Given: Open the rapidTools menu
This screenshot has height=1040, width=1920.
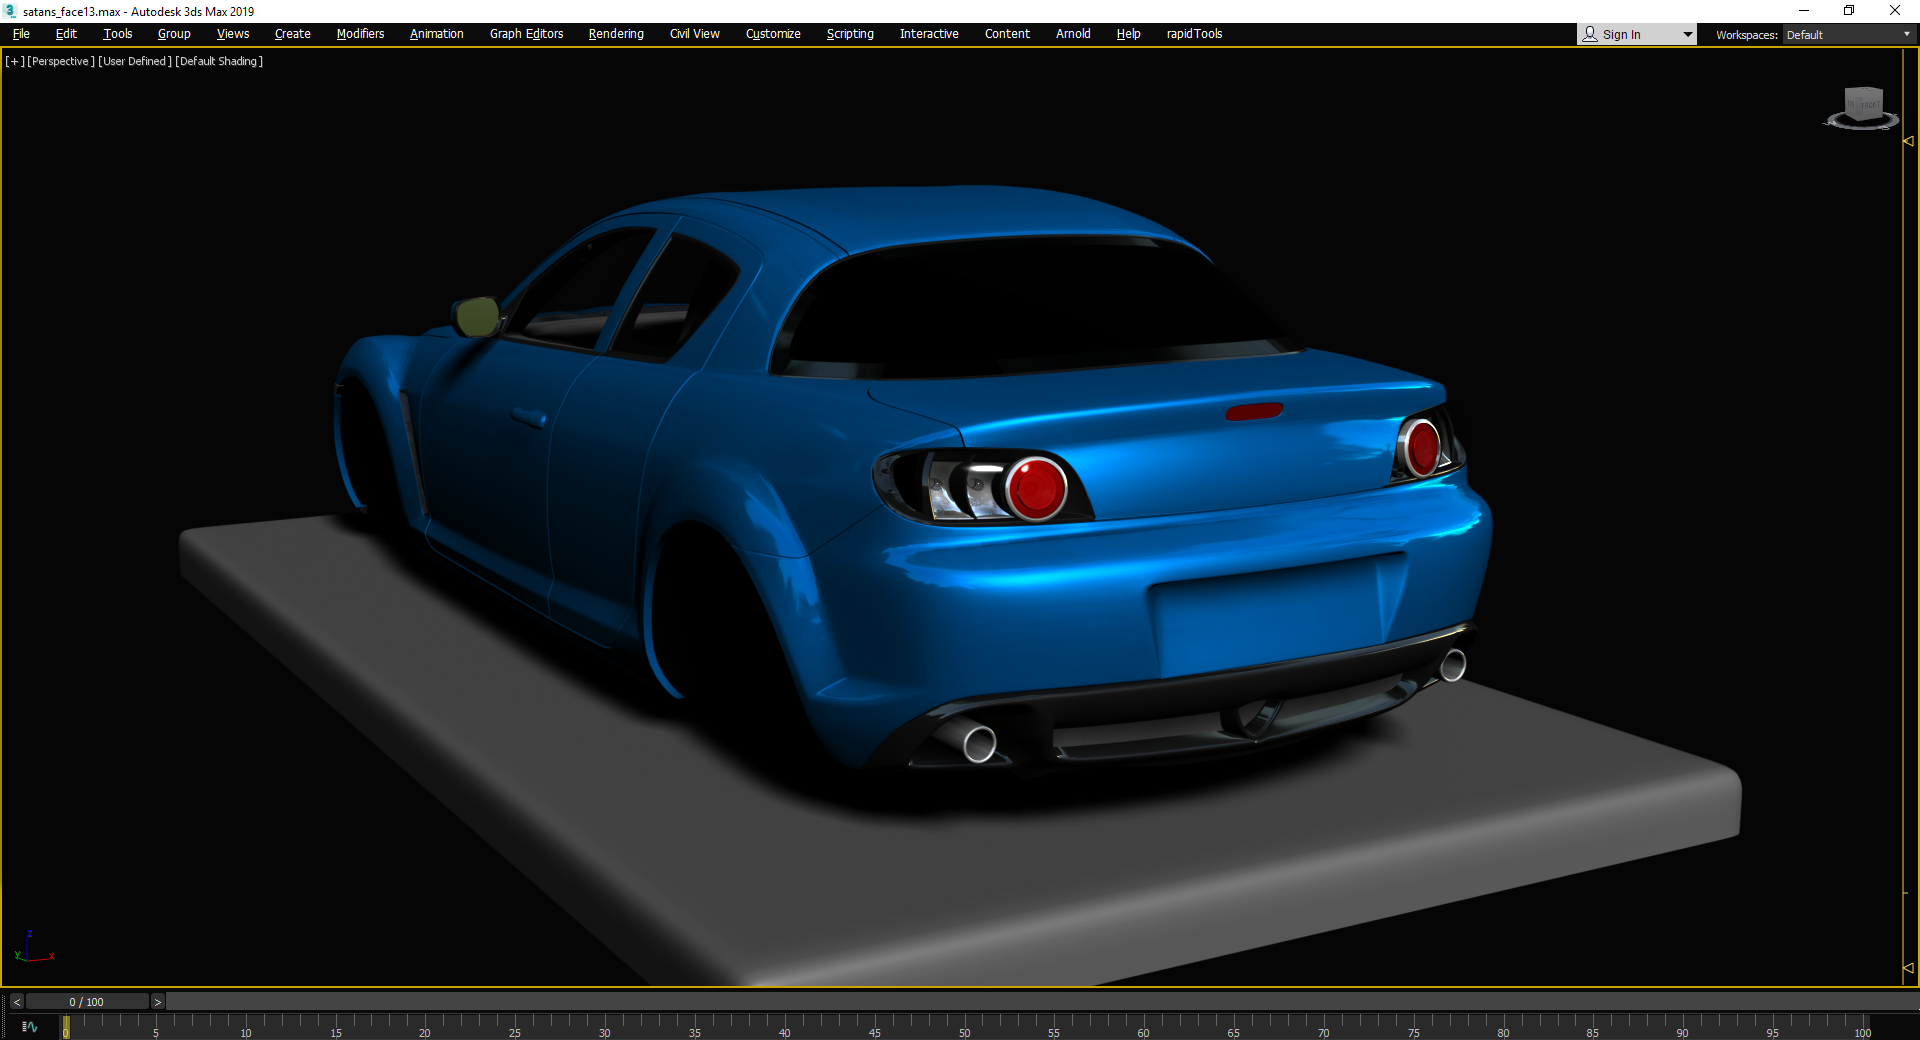Looking at the screenshot, I should click(x=1194, y=34).
